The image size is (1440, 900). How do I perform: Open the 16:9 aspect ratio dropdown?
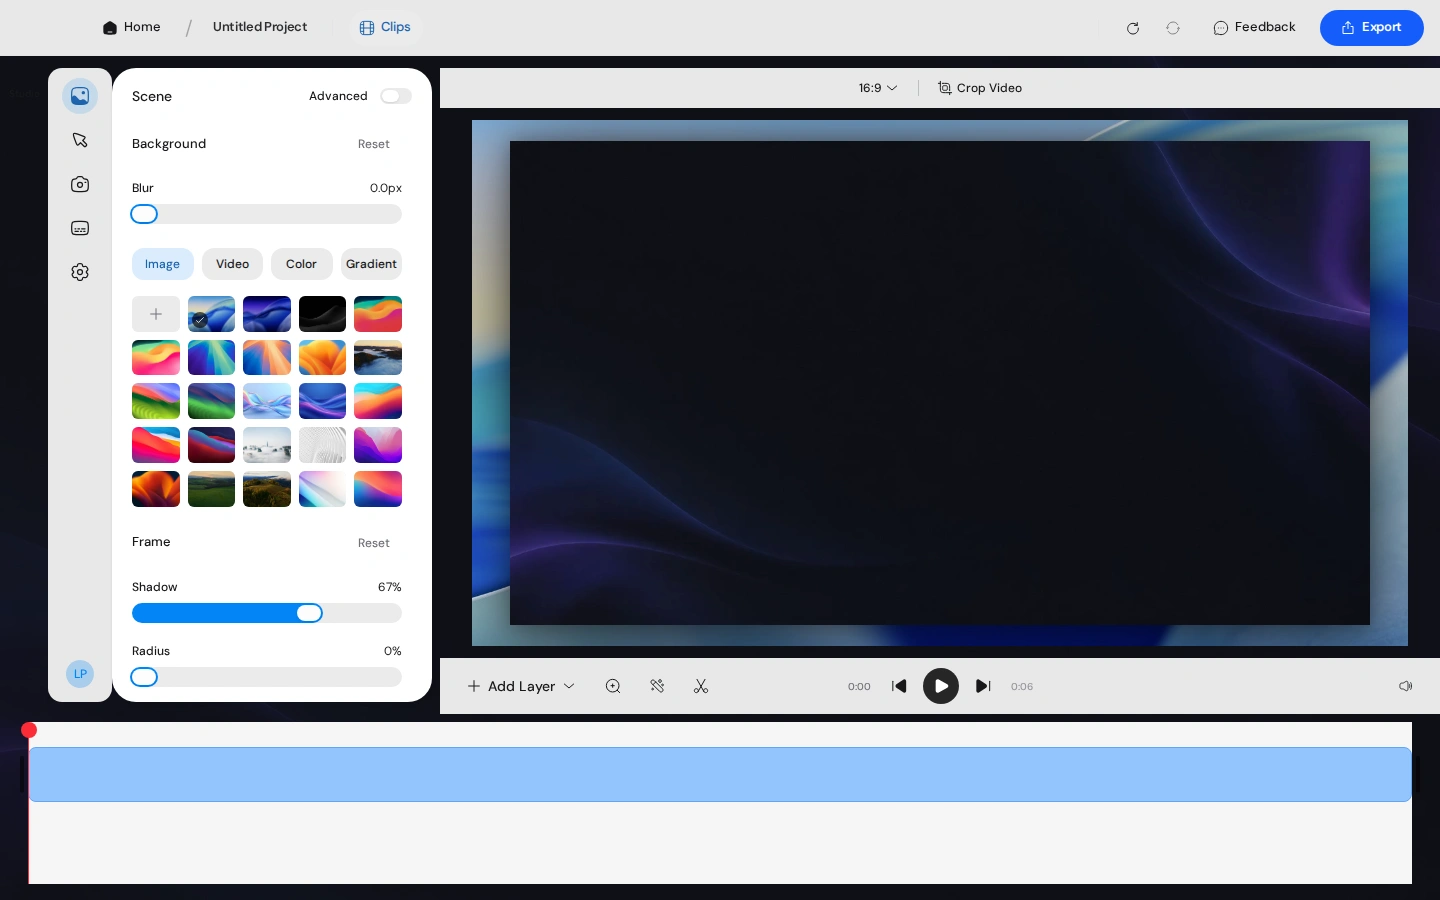[x=878, y=88]
